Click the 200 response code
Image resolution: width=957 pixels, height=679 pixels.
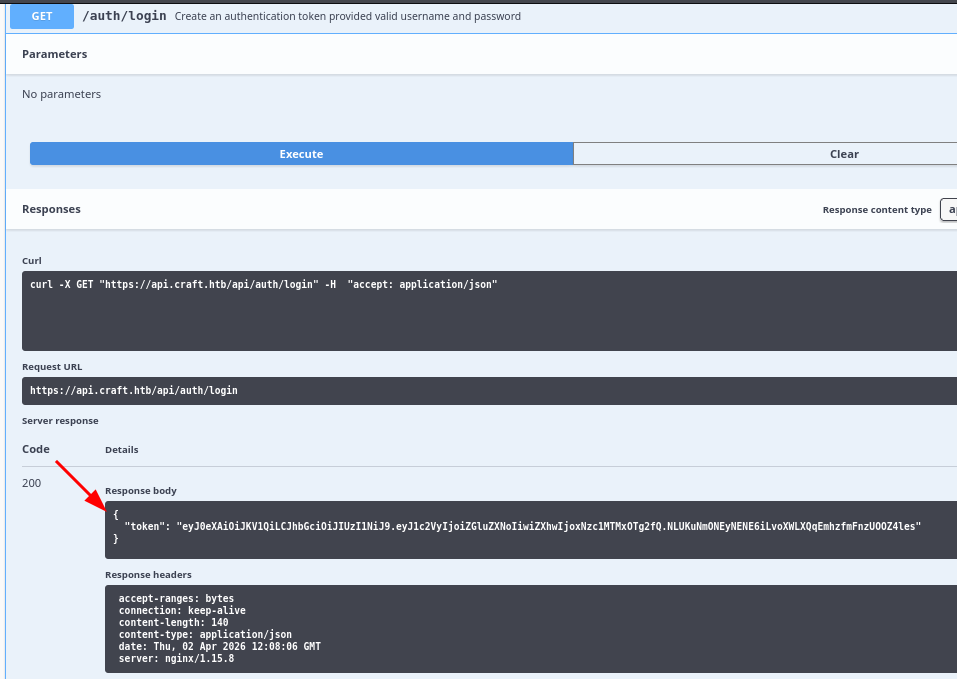[32, 483]
